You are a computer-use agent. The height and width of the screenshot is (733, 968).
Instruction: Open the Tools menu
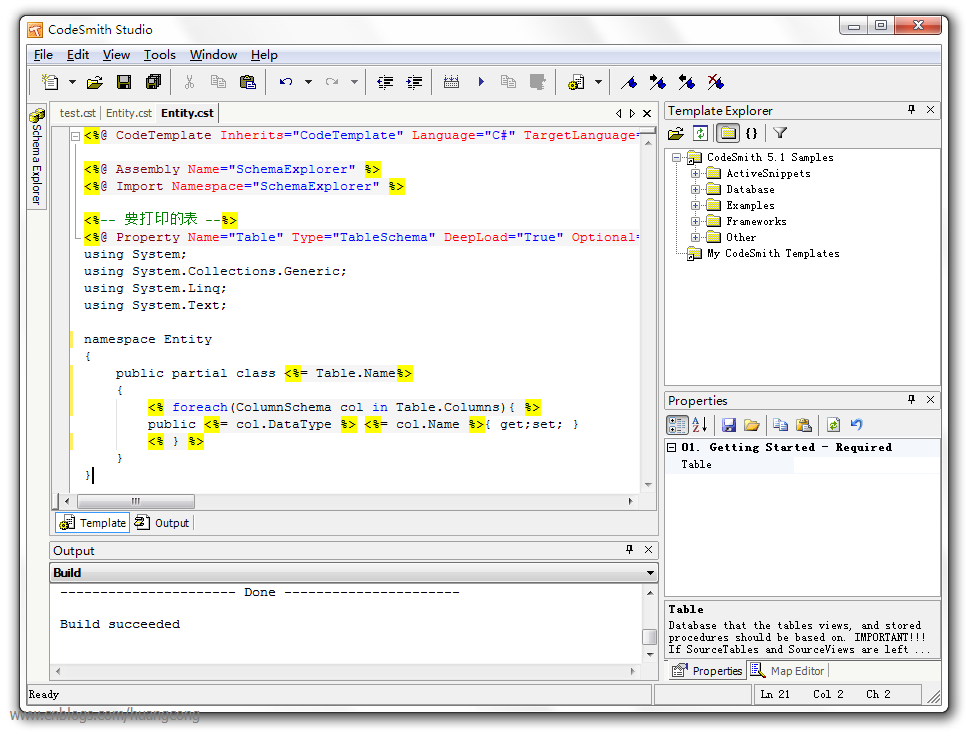tap(159, 55)
